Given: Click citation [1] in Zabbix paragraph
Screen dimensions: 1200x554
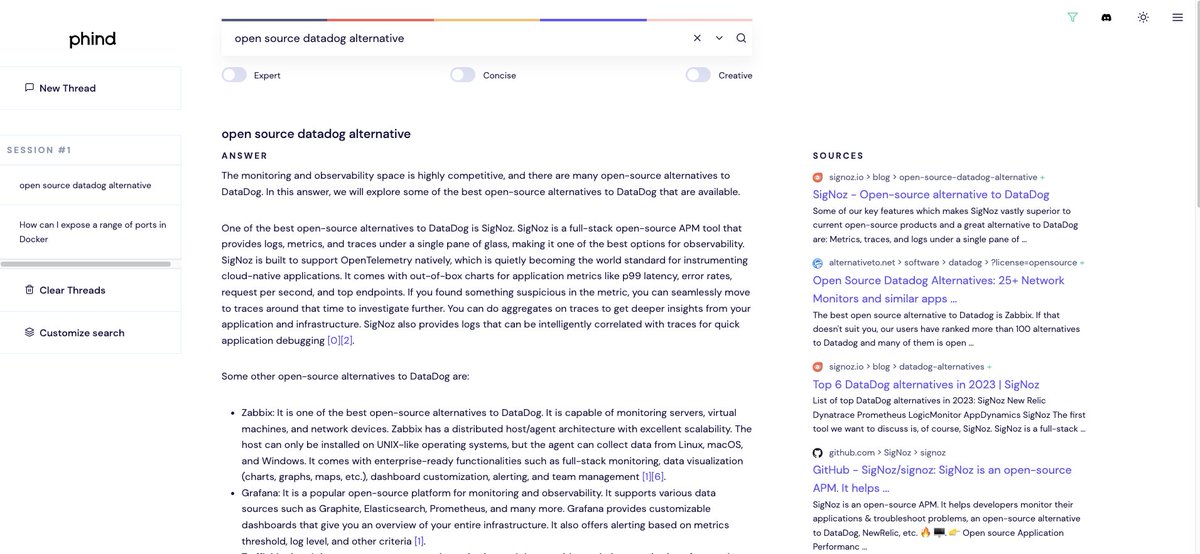Looking at the screenshot, I should [648, 477].
